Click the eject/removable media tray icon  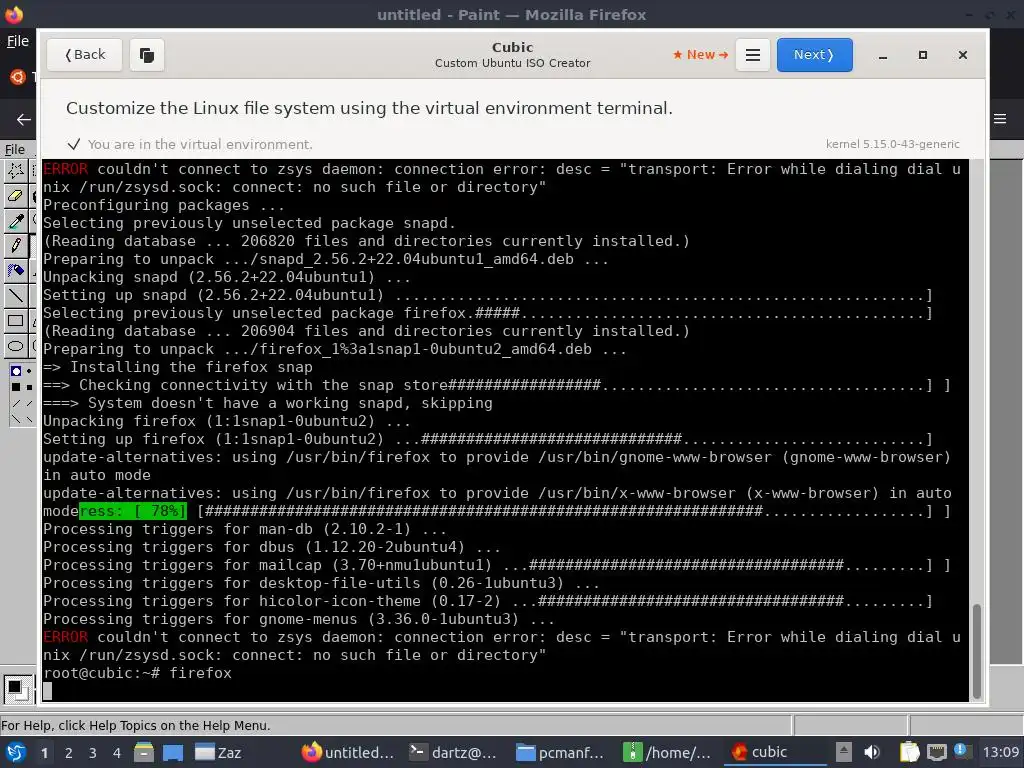coord(844,752)
